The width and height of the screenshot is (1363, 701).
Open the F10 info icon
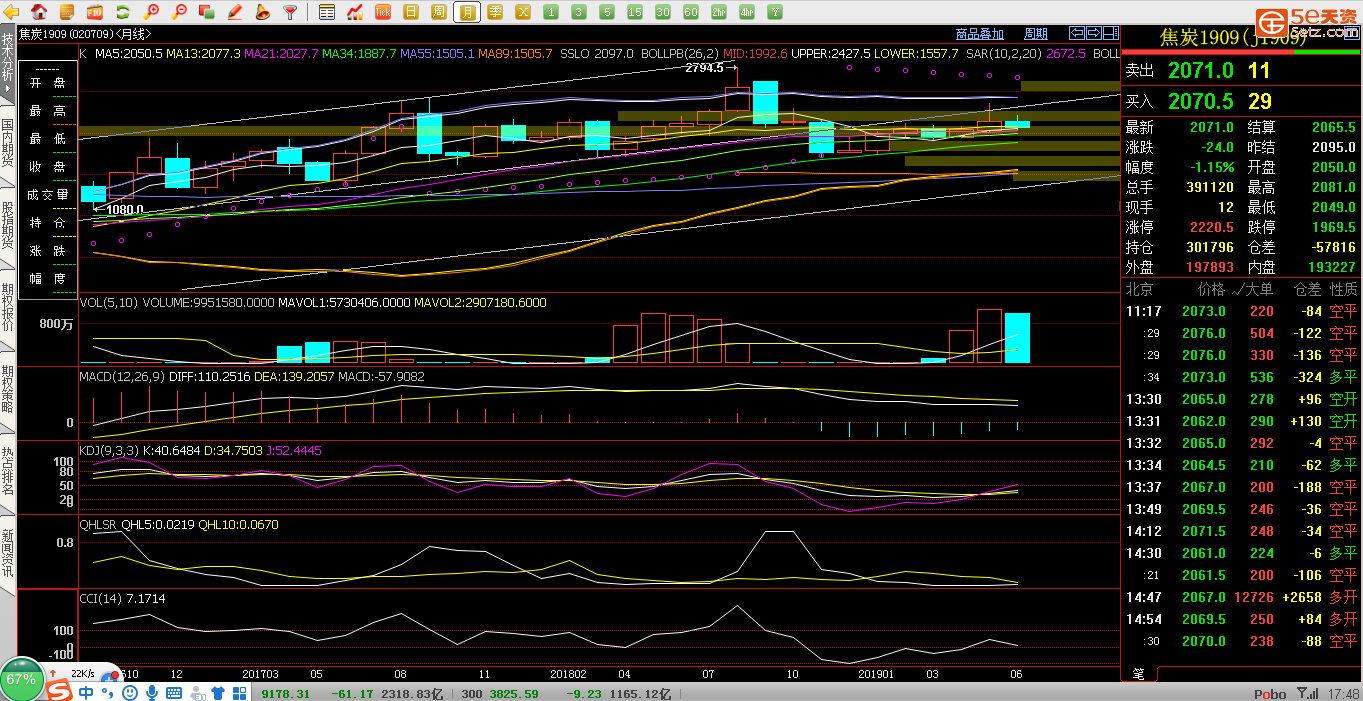point(95,12)
